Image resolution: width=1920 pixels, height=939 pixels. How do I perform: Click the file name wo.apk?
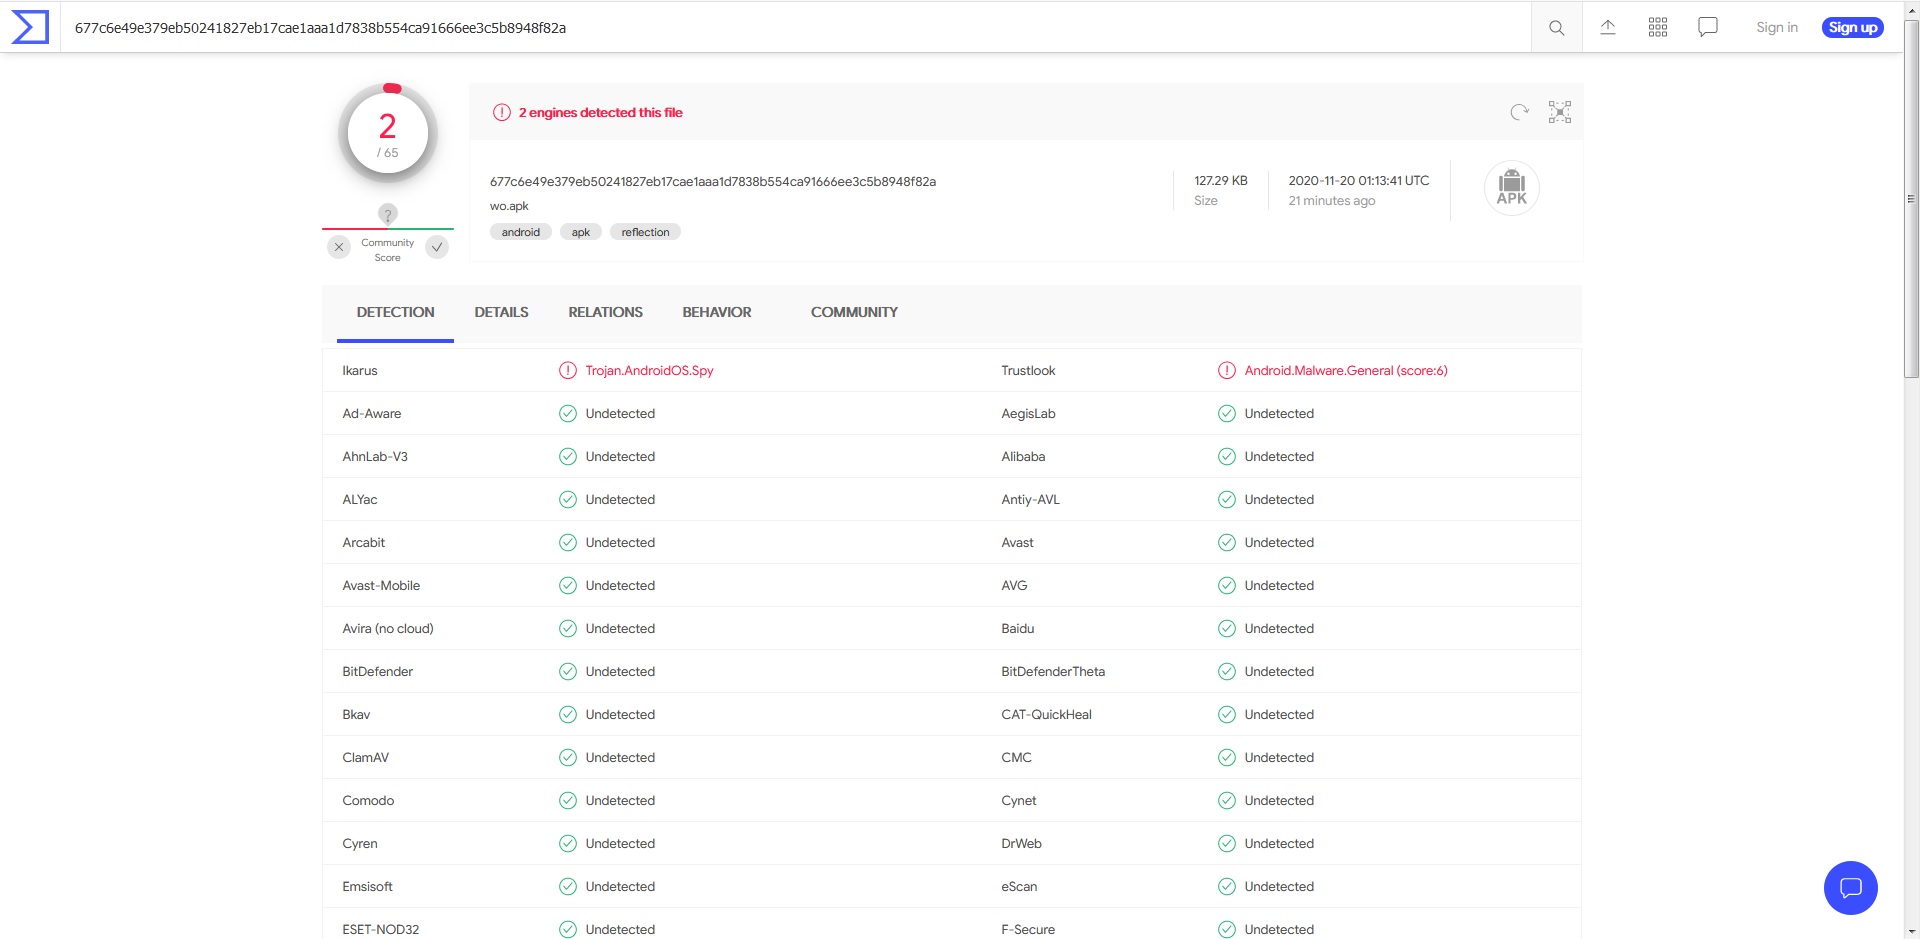[509, 206]
